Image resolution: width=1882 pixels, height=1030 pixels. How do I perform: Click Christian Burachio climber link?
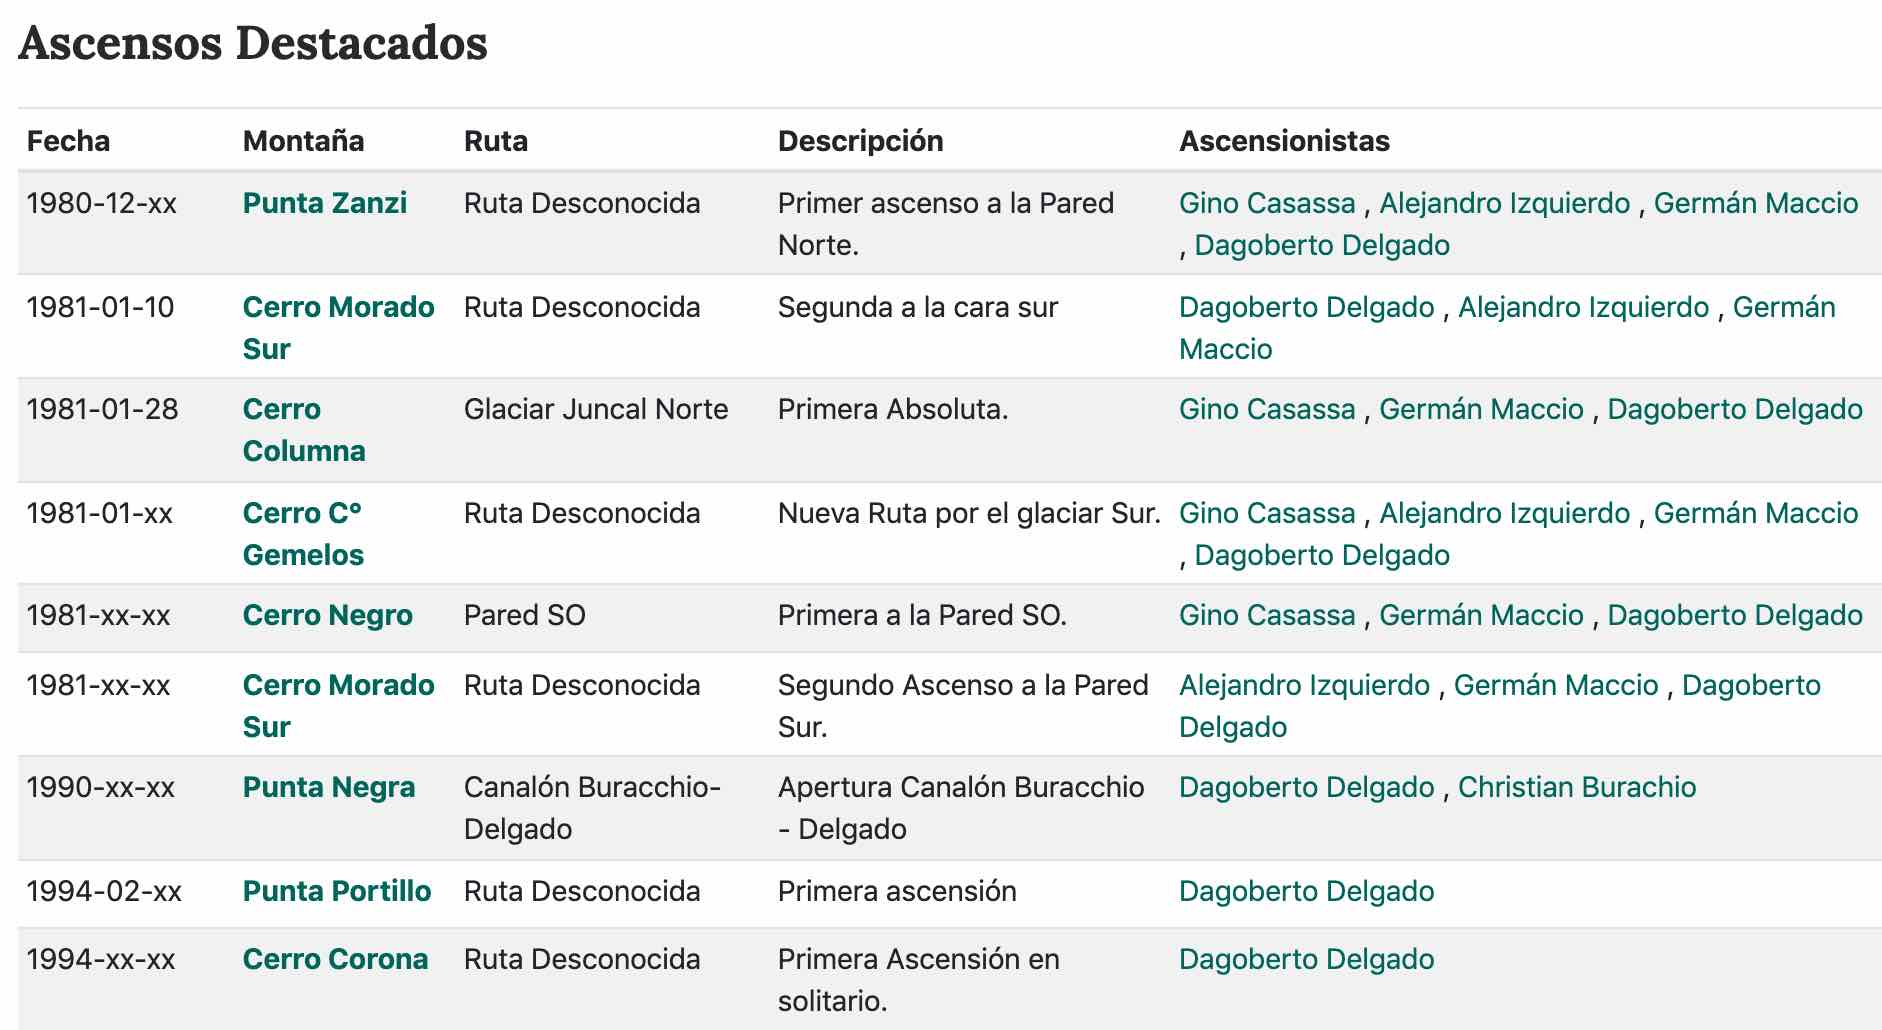pos(1576,787)
